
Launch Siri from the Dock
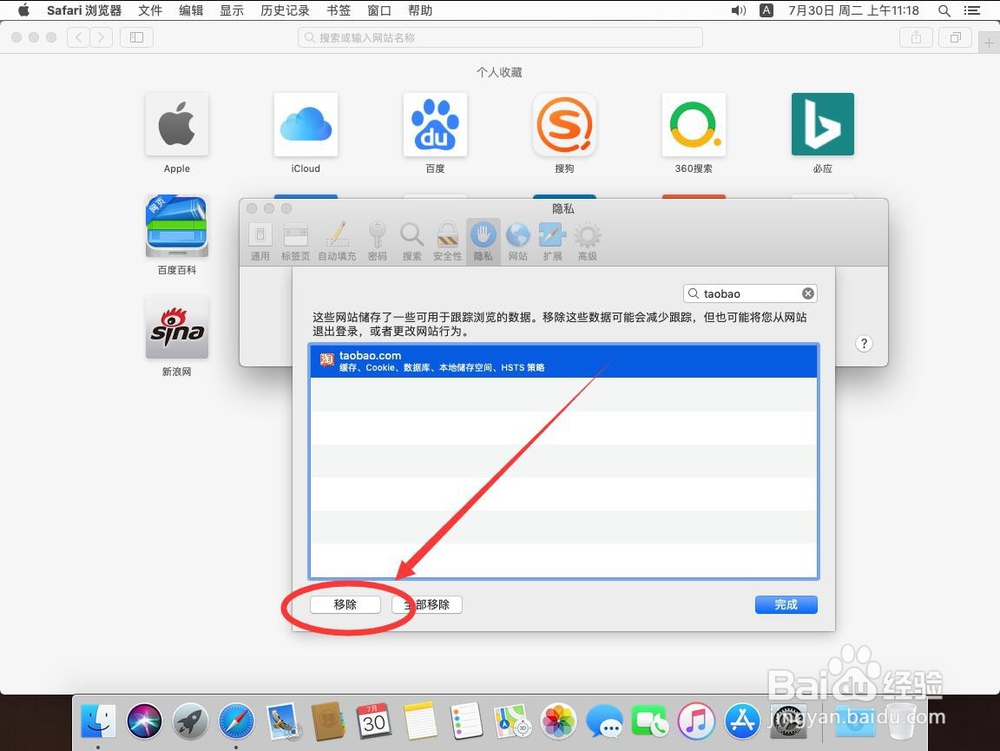click(144, 721)
